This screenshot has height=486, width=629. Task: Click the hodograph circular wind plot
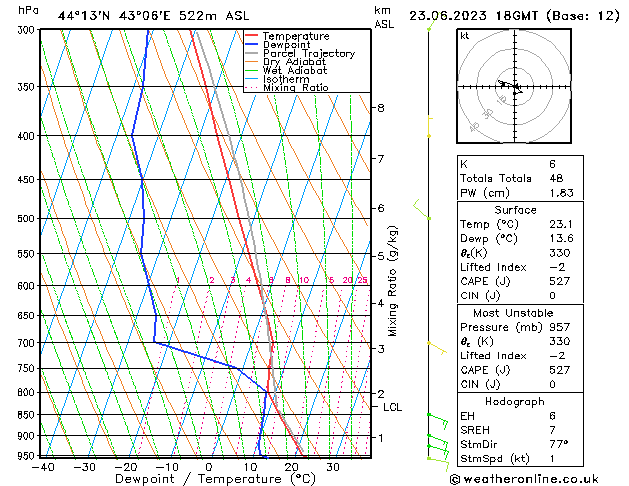pyautogui.click(x=513, y=88)
